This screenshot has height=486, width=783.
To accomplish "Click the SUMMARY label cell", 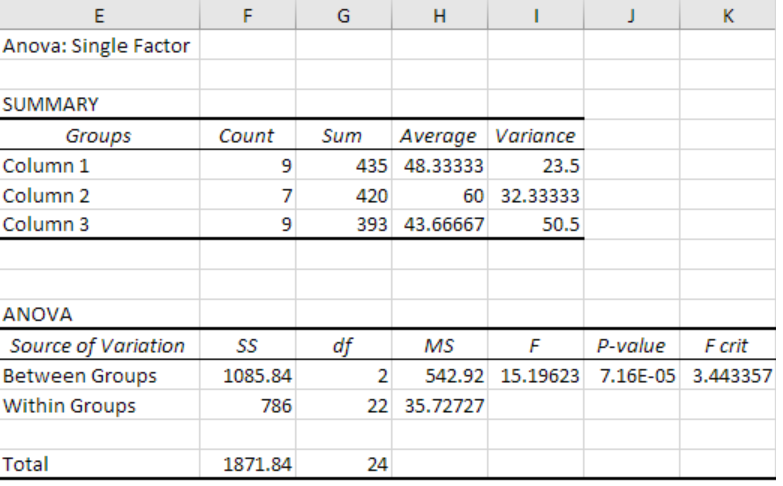I will tap(99, 104).
